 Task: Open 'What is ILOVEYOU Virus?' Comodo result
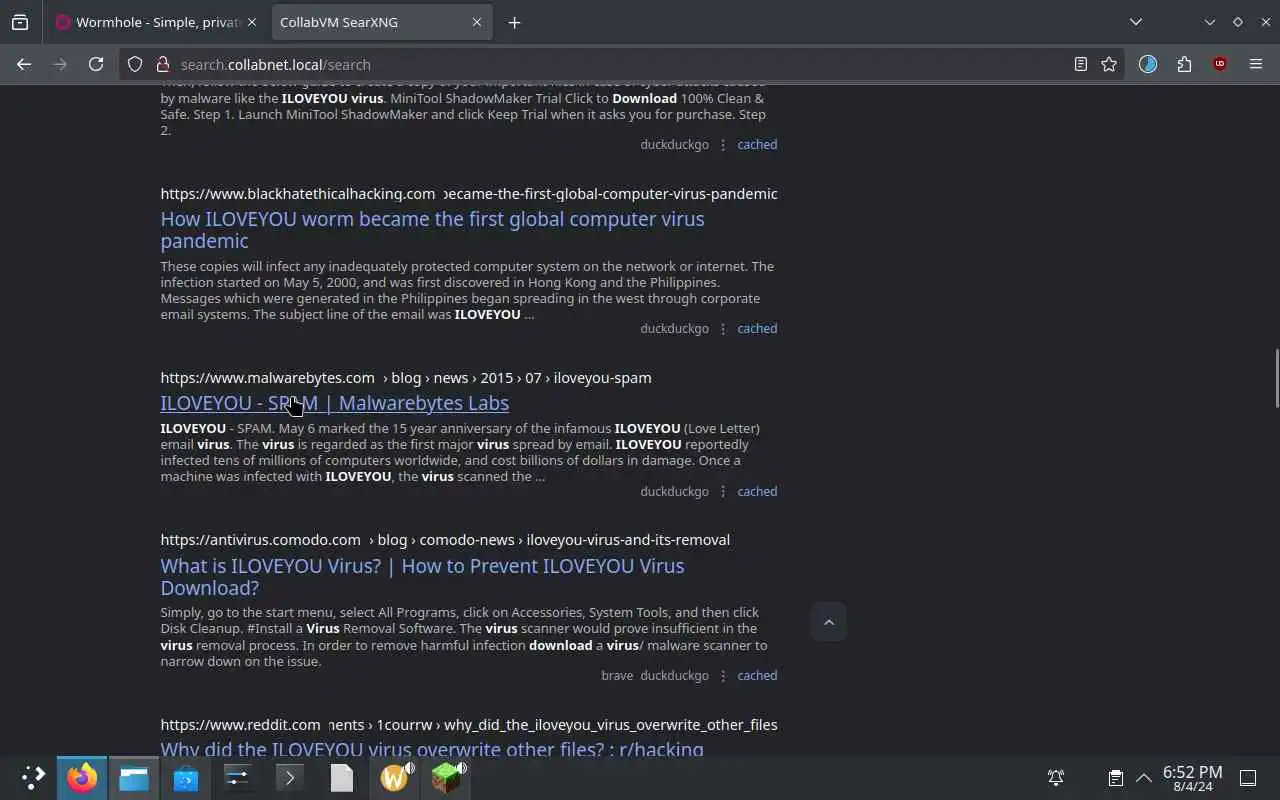point(422,577)
